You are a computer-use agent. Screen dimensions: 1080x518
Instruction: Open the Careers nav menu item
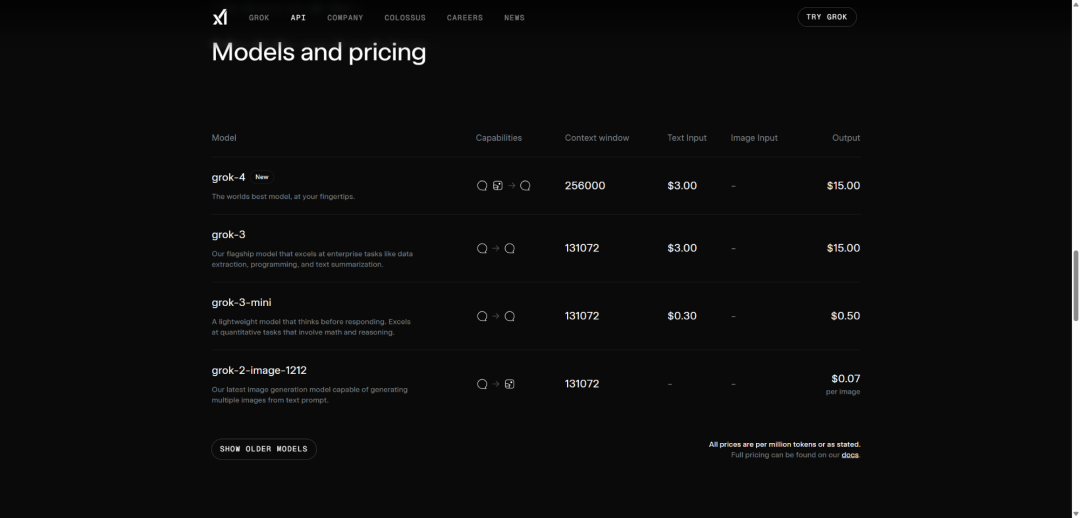pyautogui.click(x=465, y=18)
